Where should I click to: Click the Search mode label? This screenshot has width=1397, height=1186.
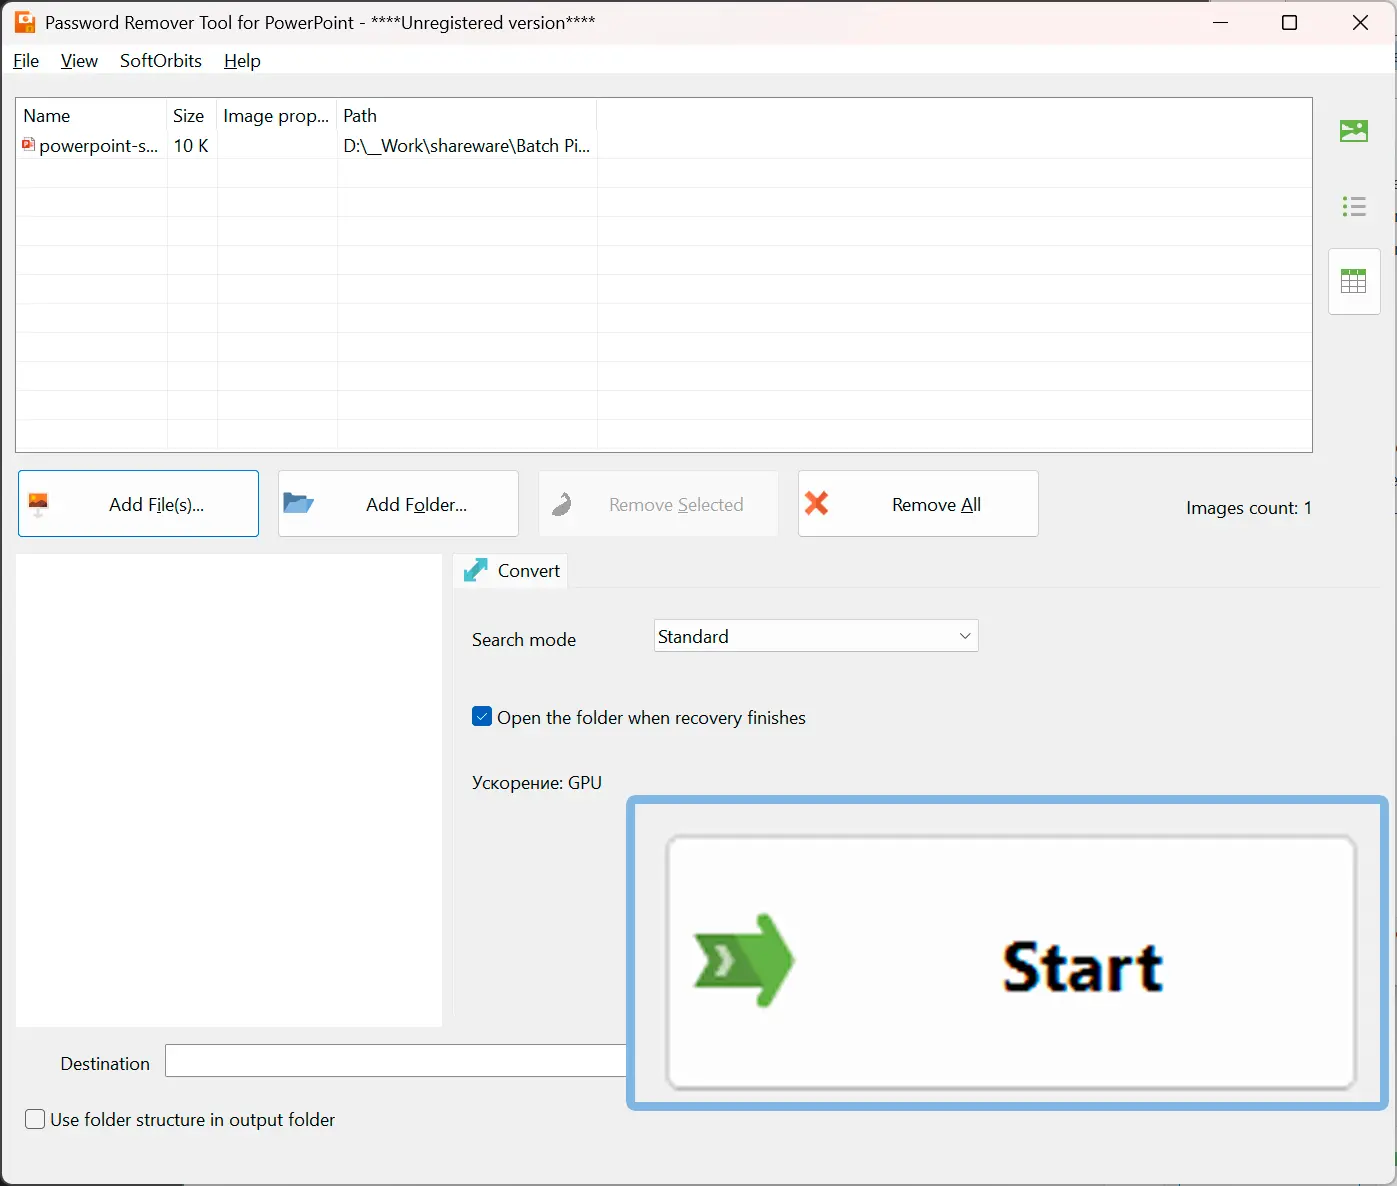524,640
